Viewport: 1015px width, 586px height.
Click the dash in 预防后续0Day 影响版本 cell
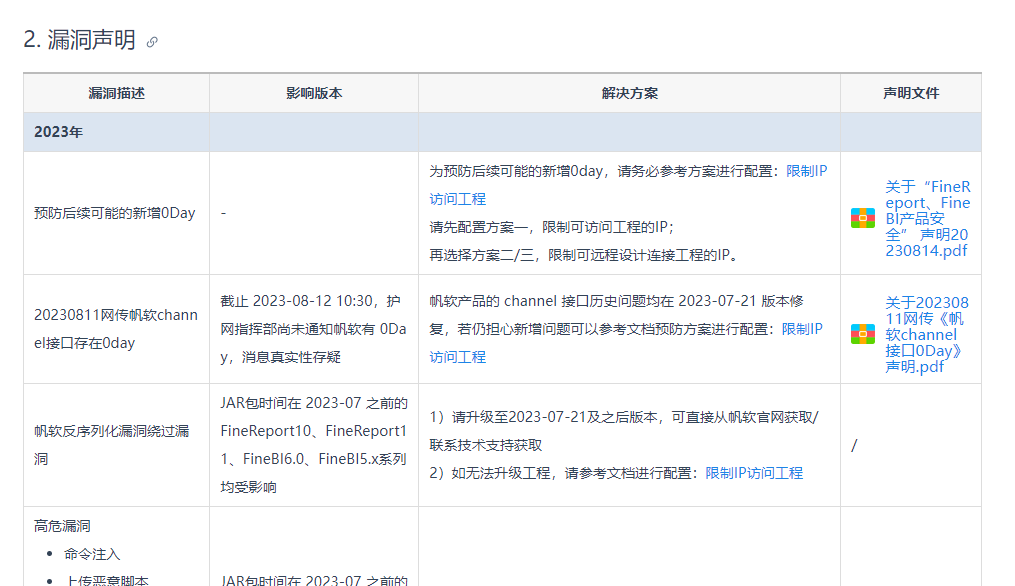(223, 213)
